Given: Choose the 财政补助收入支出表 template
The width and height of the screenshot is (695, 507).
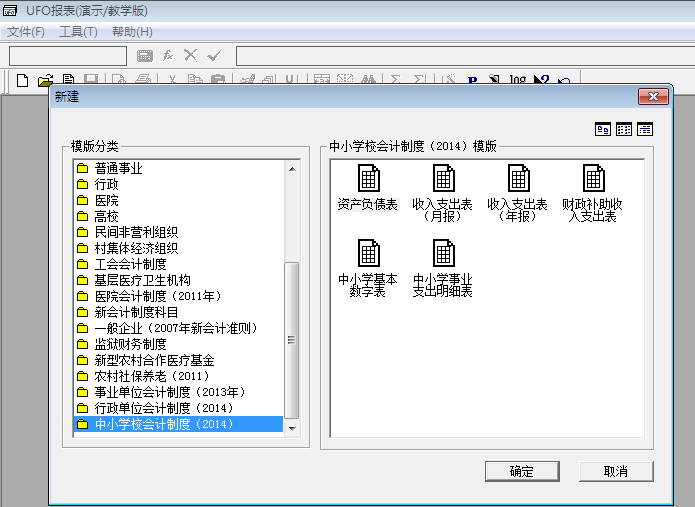Looking at the screenshot, I should 592,180.
